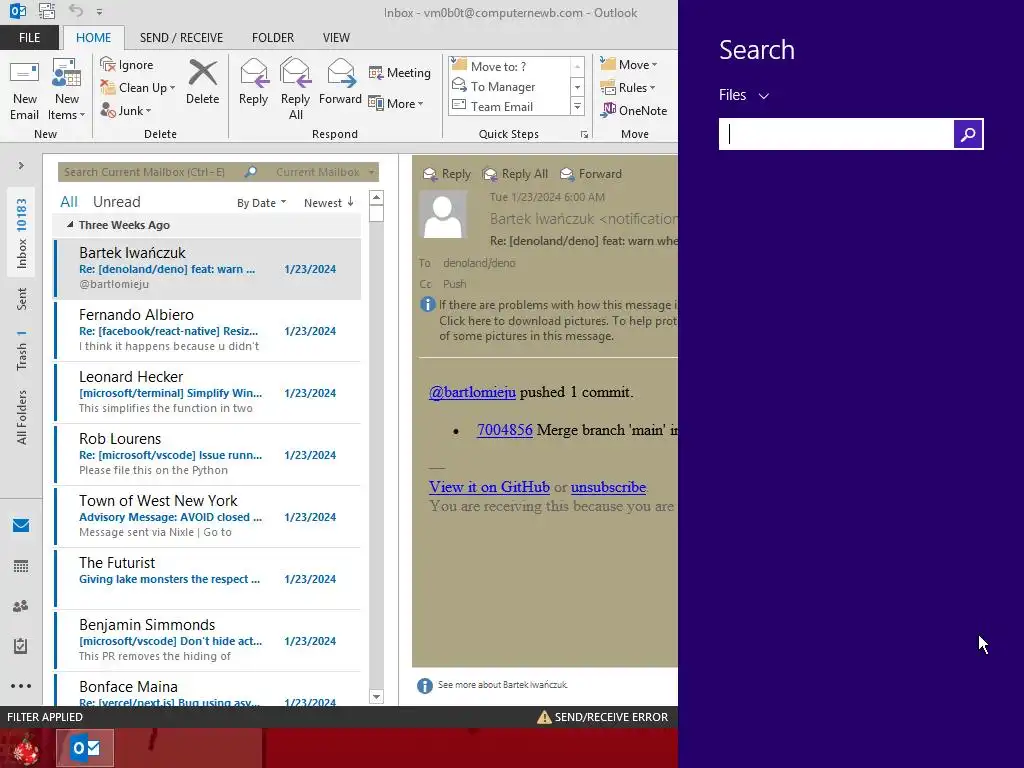Image resolution: width=1024 pixels, height=768 pixels.
Task: Open the Quick Steps dialog launcher
Action: point(584,135)
